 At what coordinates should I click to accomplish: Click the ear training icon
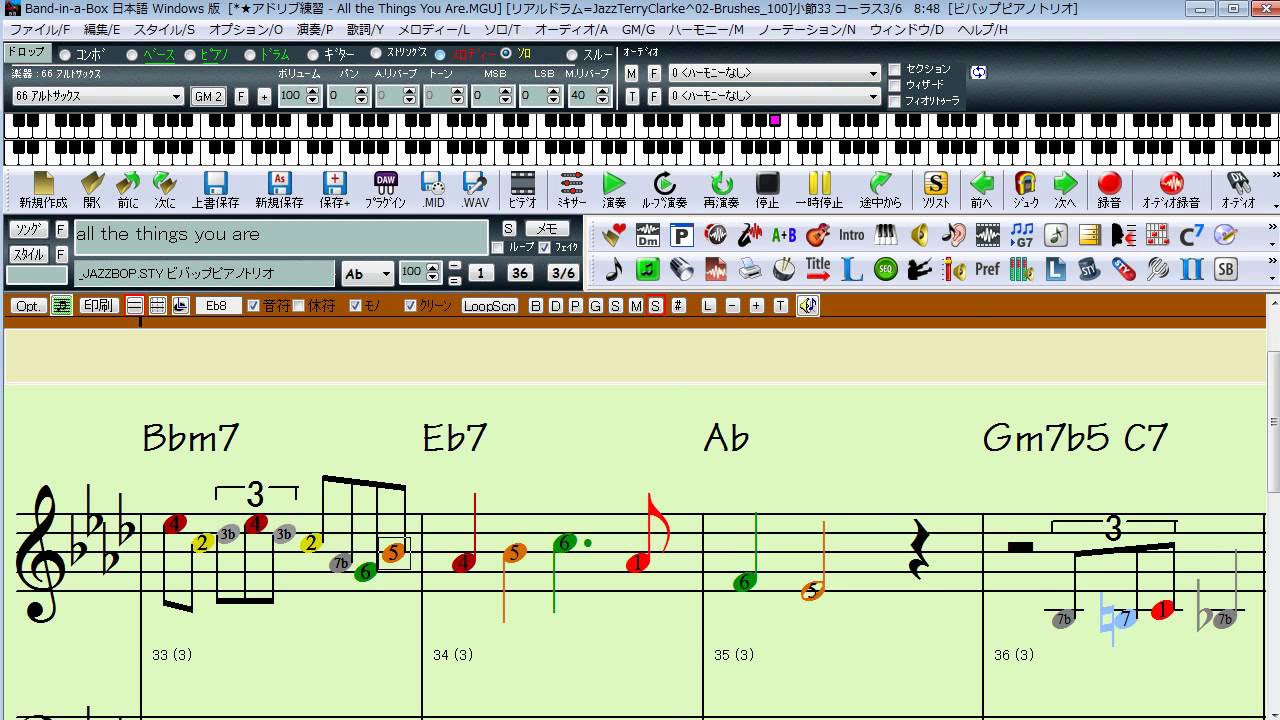tap(954, 235)
